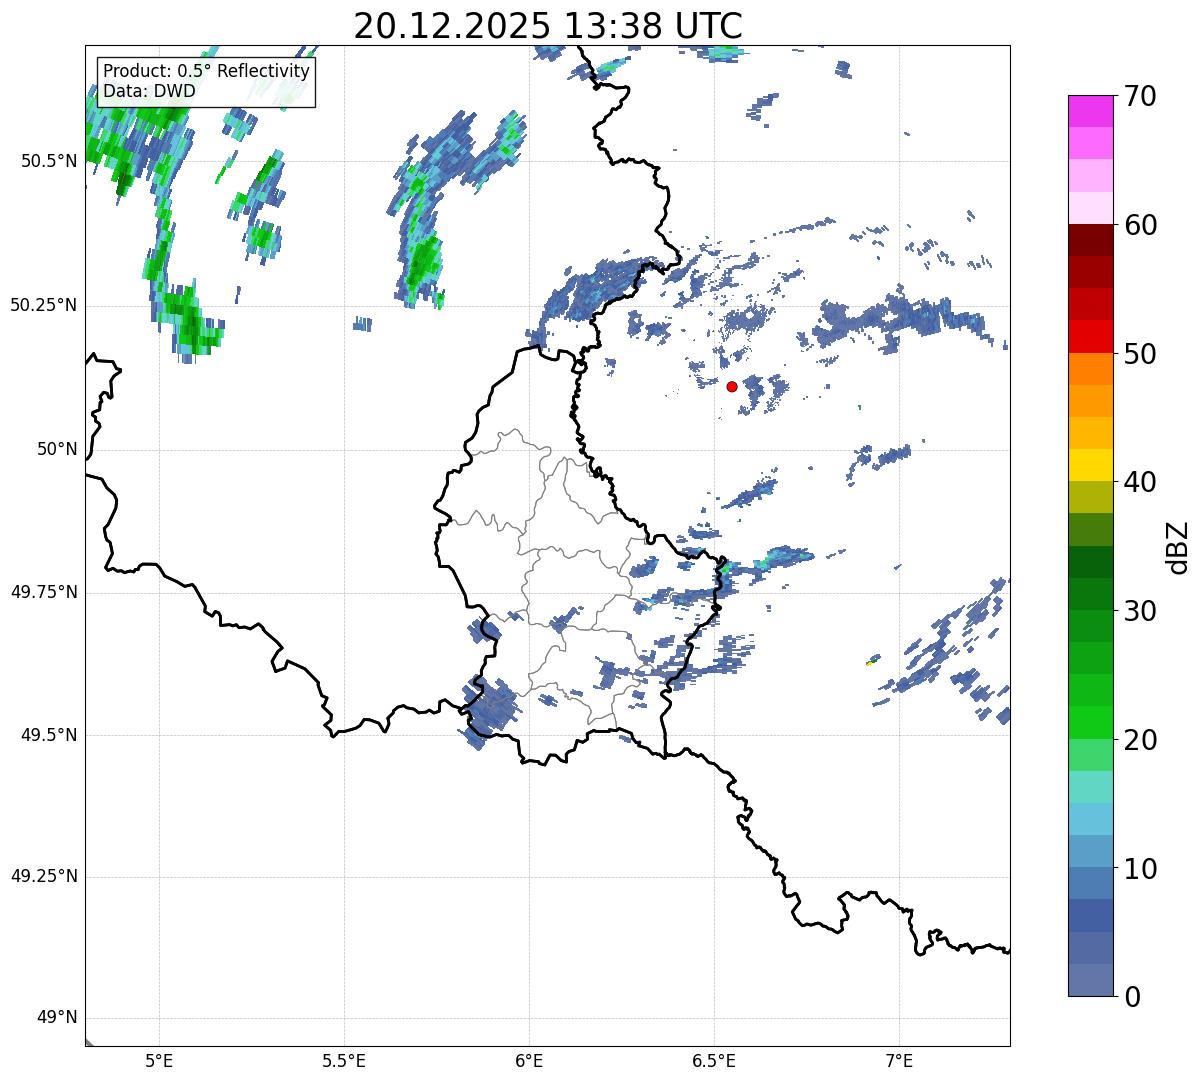Click the 49.5°N latitude label
The height and width of the screenshot is (1081, 1202).
click(49, 735)
